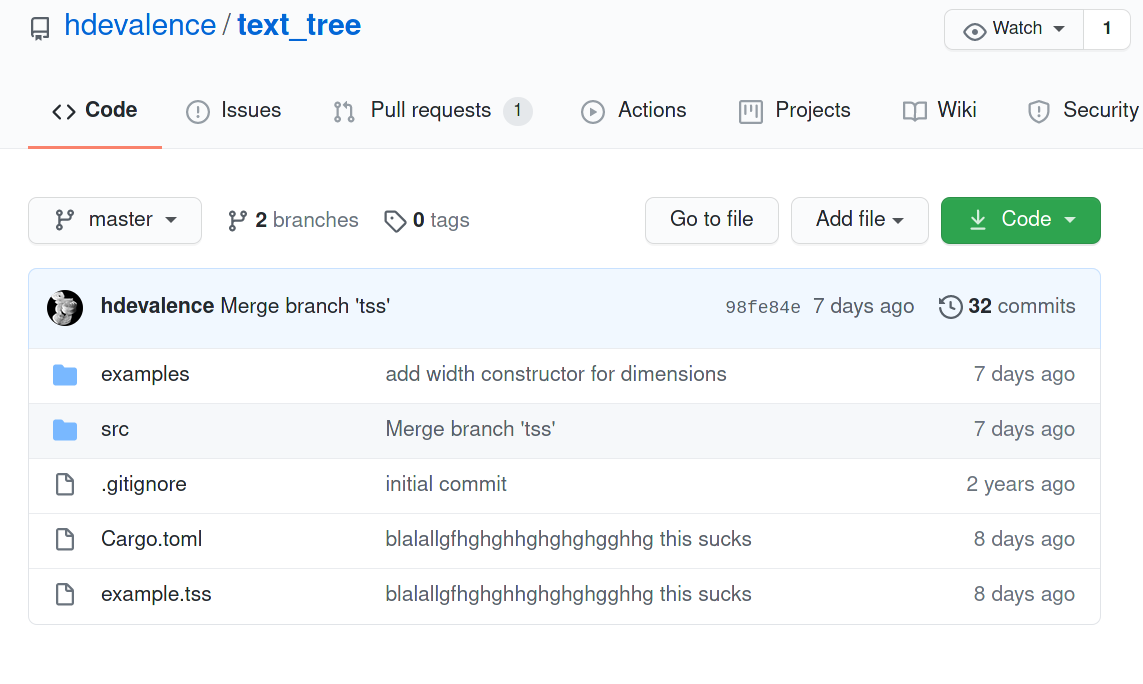Open the Projects tab
This screenshot has height=684, width=1143.
tap(794, 110)
